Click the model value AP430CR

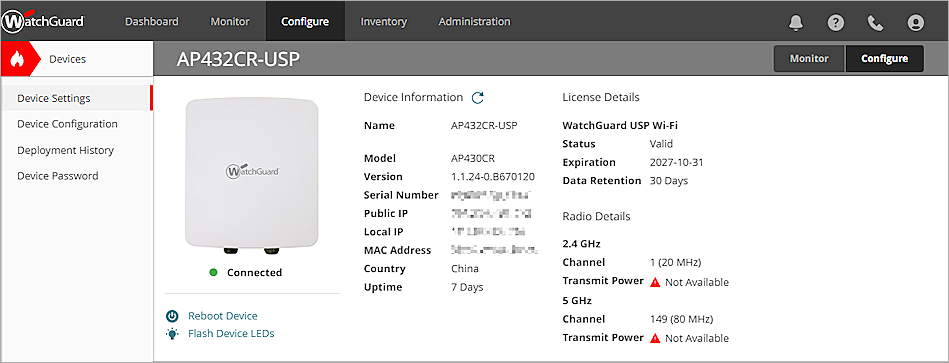click(x=473, y=159)
